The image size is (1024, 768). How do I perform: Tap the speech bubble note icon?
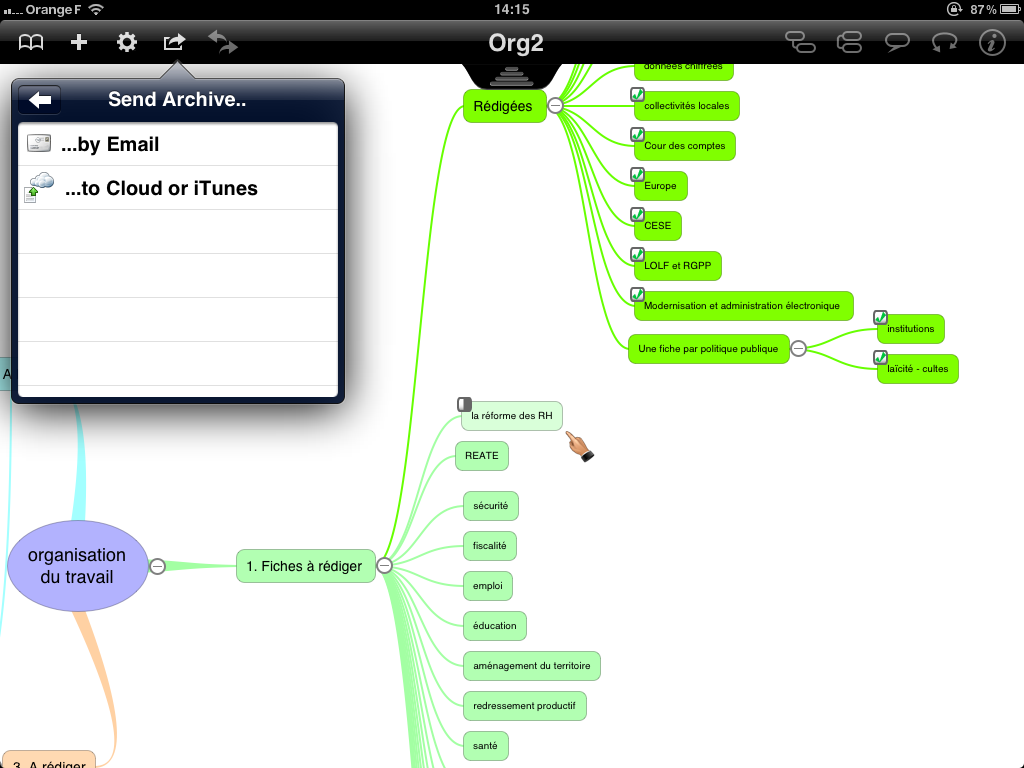[897, 42]
